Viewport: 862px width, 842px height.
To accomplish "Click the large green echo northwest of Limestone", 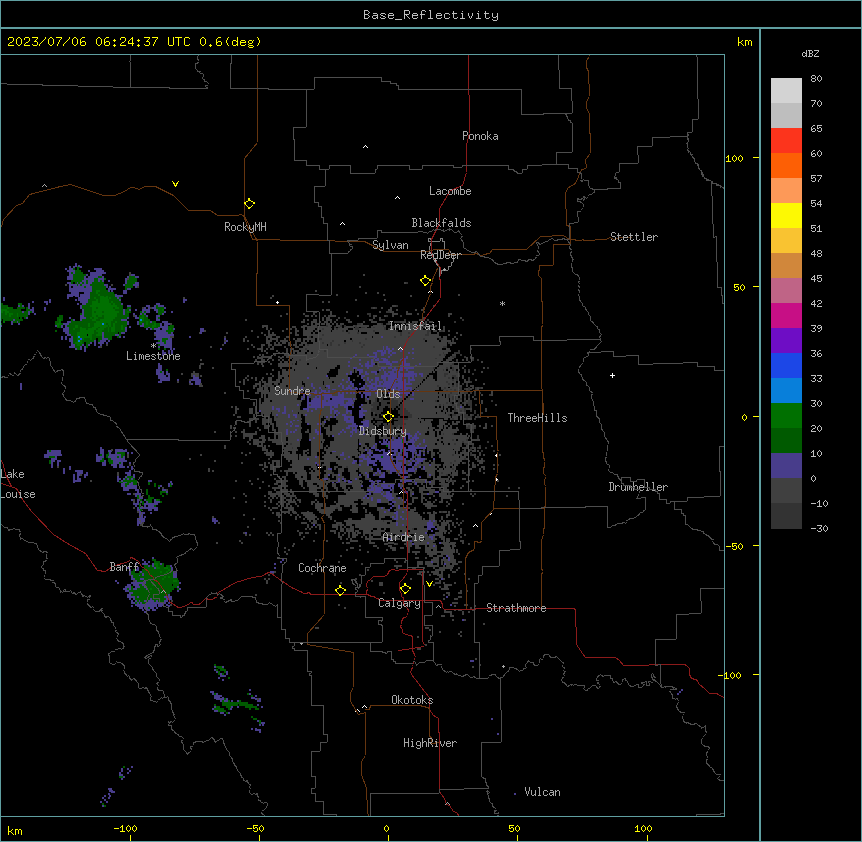I will tap(99, 311).
